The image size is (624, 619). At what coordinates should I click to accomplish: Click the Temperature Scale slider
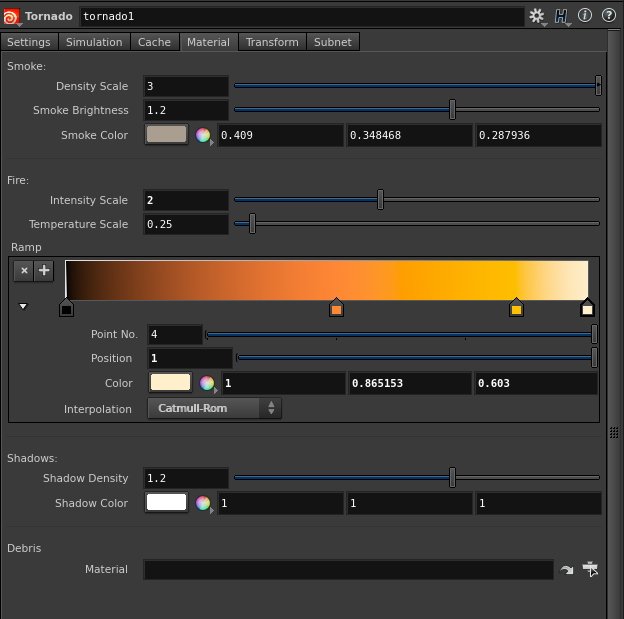point(417,224)
